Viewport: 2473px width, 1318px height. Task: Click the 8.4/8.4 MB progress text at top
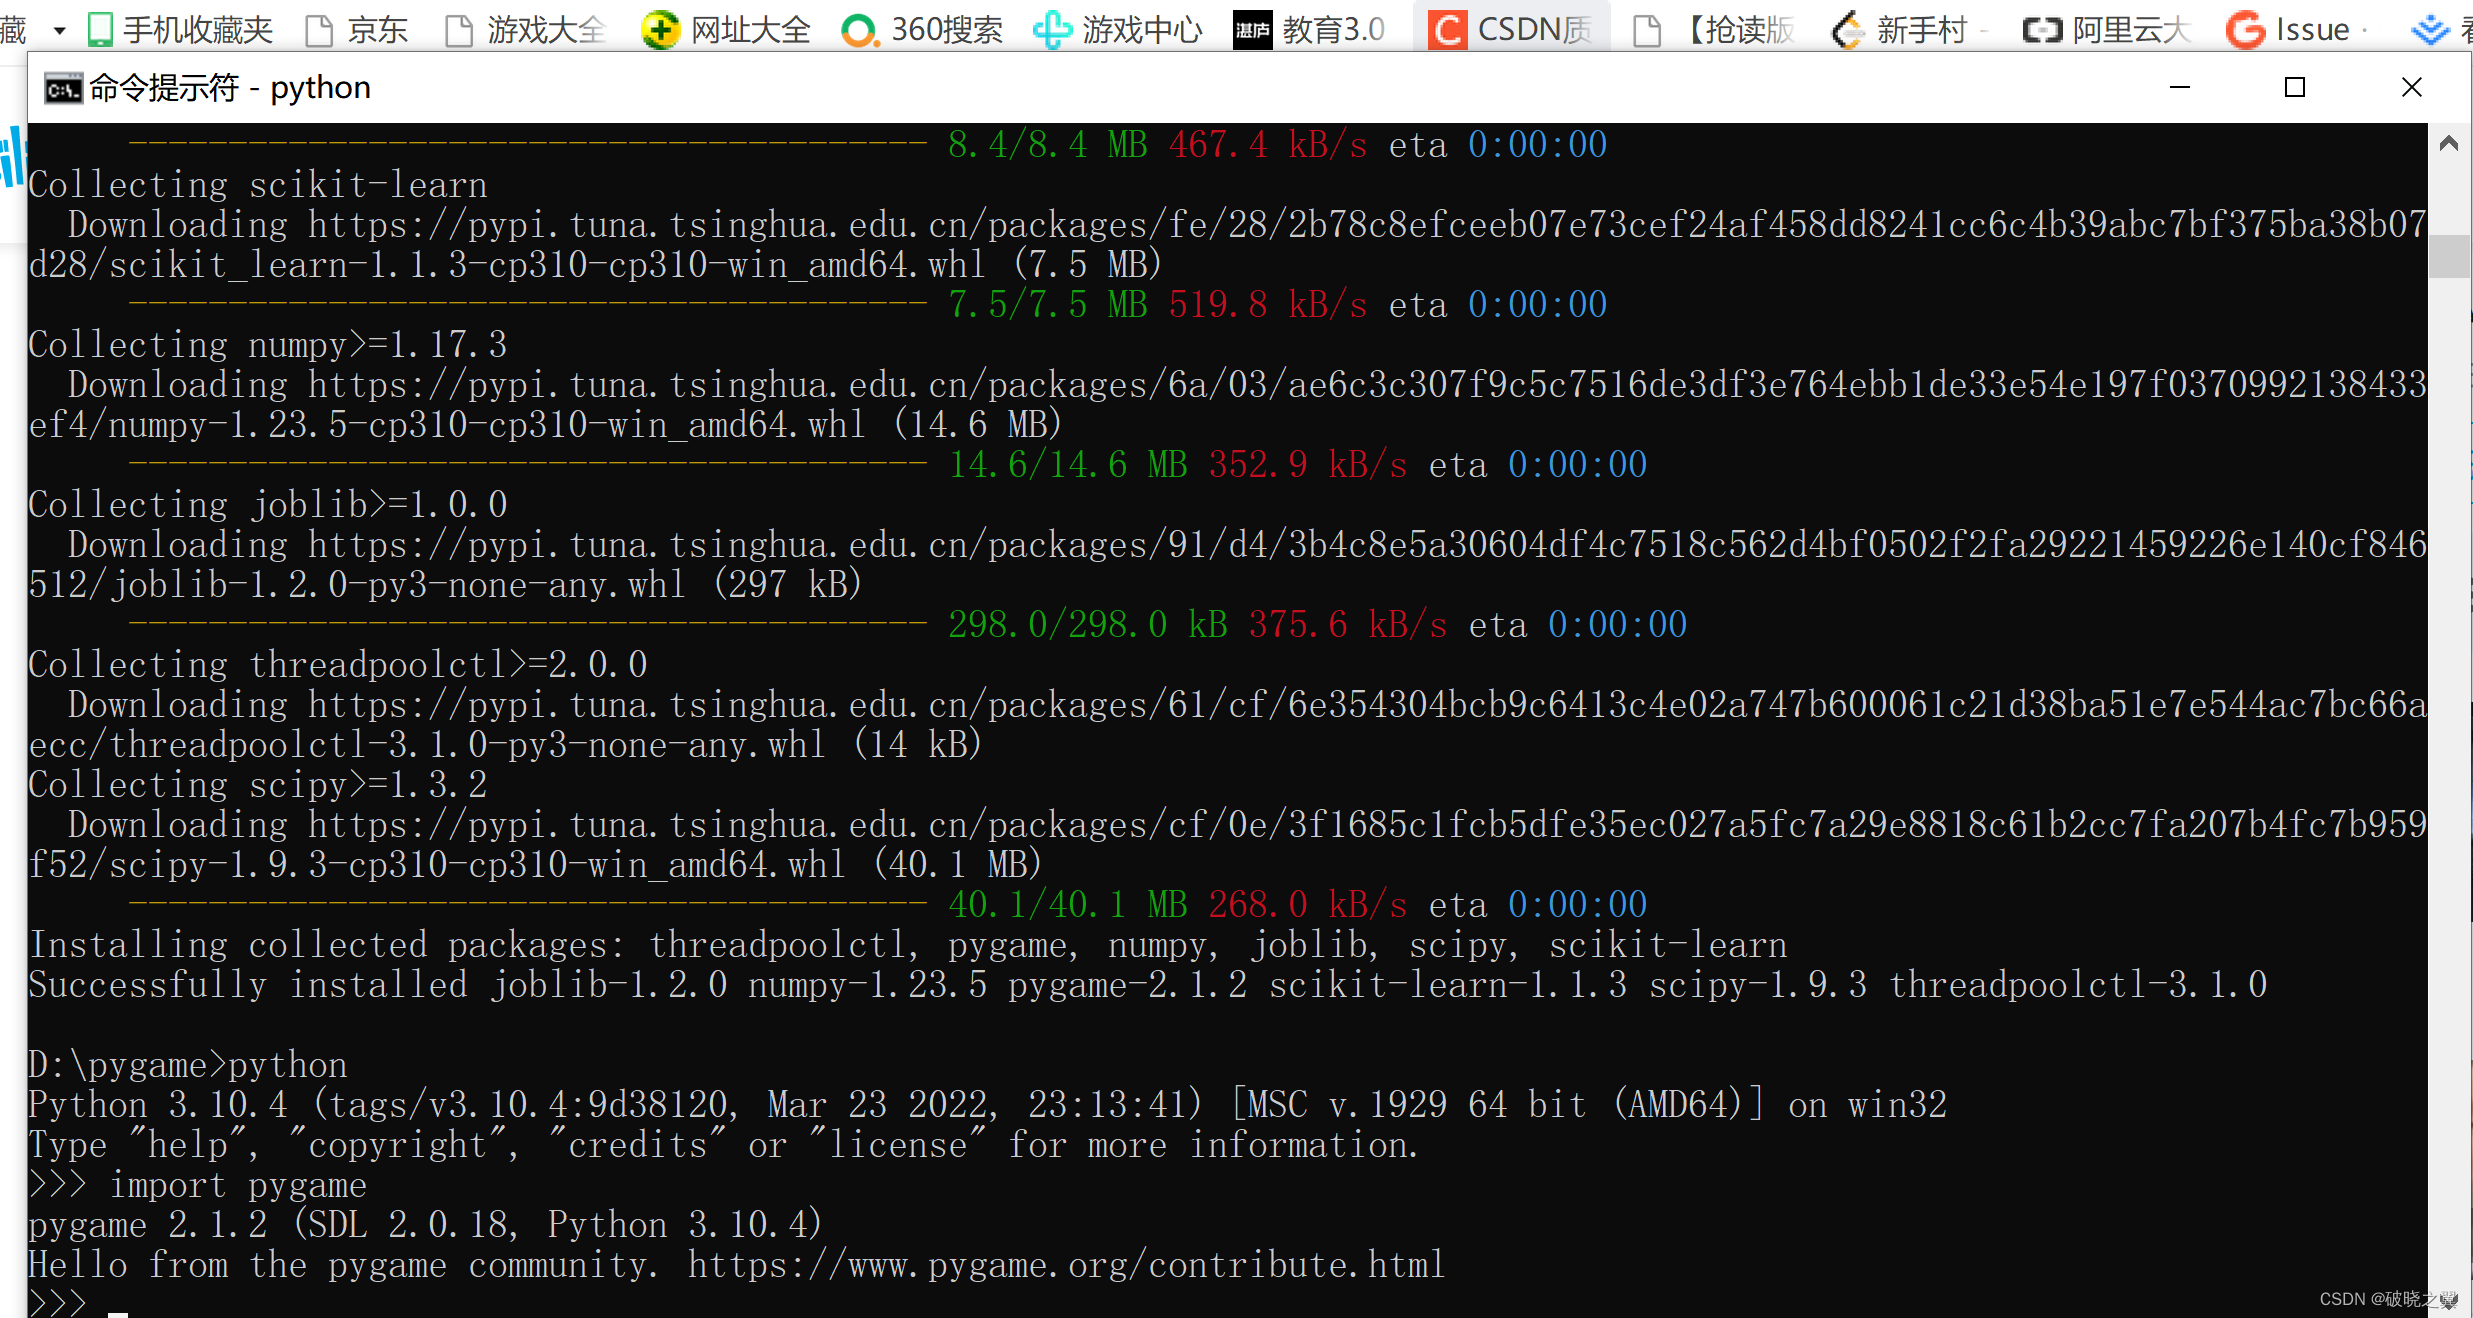(x=1048, y=145)
